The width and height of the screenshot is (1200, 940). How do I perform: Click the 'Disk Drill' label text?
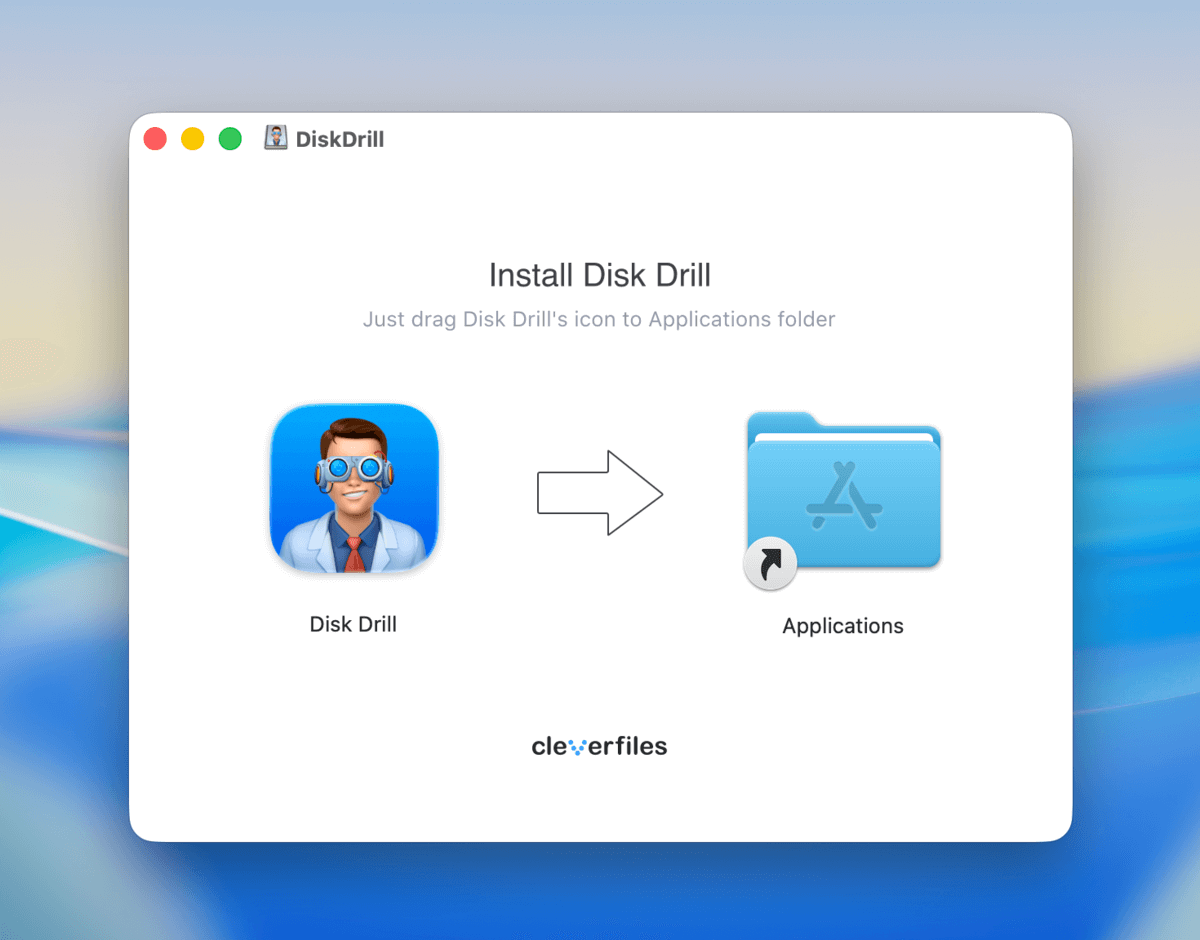click(353, 624)
